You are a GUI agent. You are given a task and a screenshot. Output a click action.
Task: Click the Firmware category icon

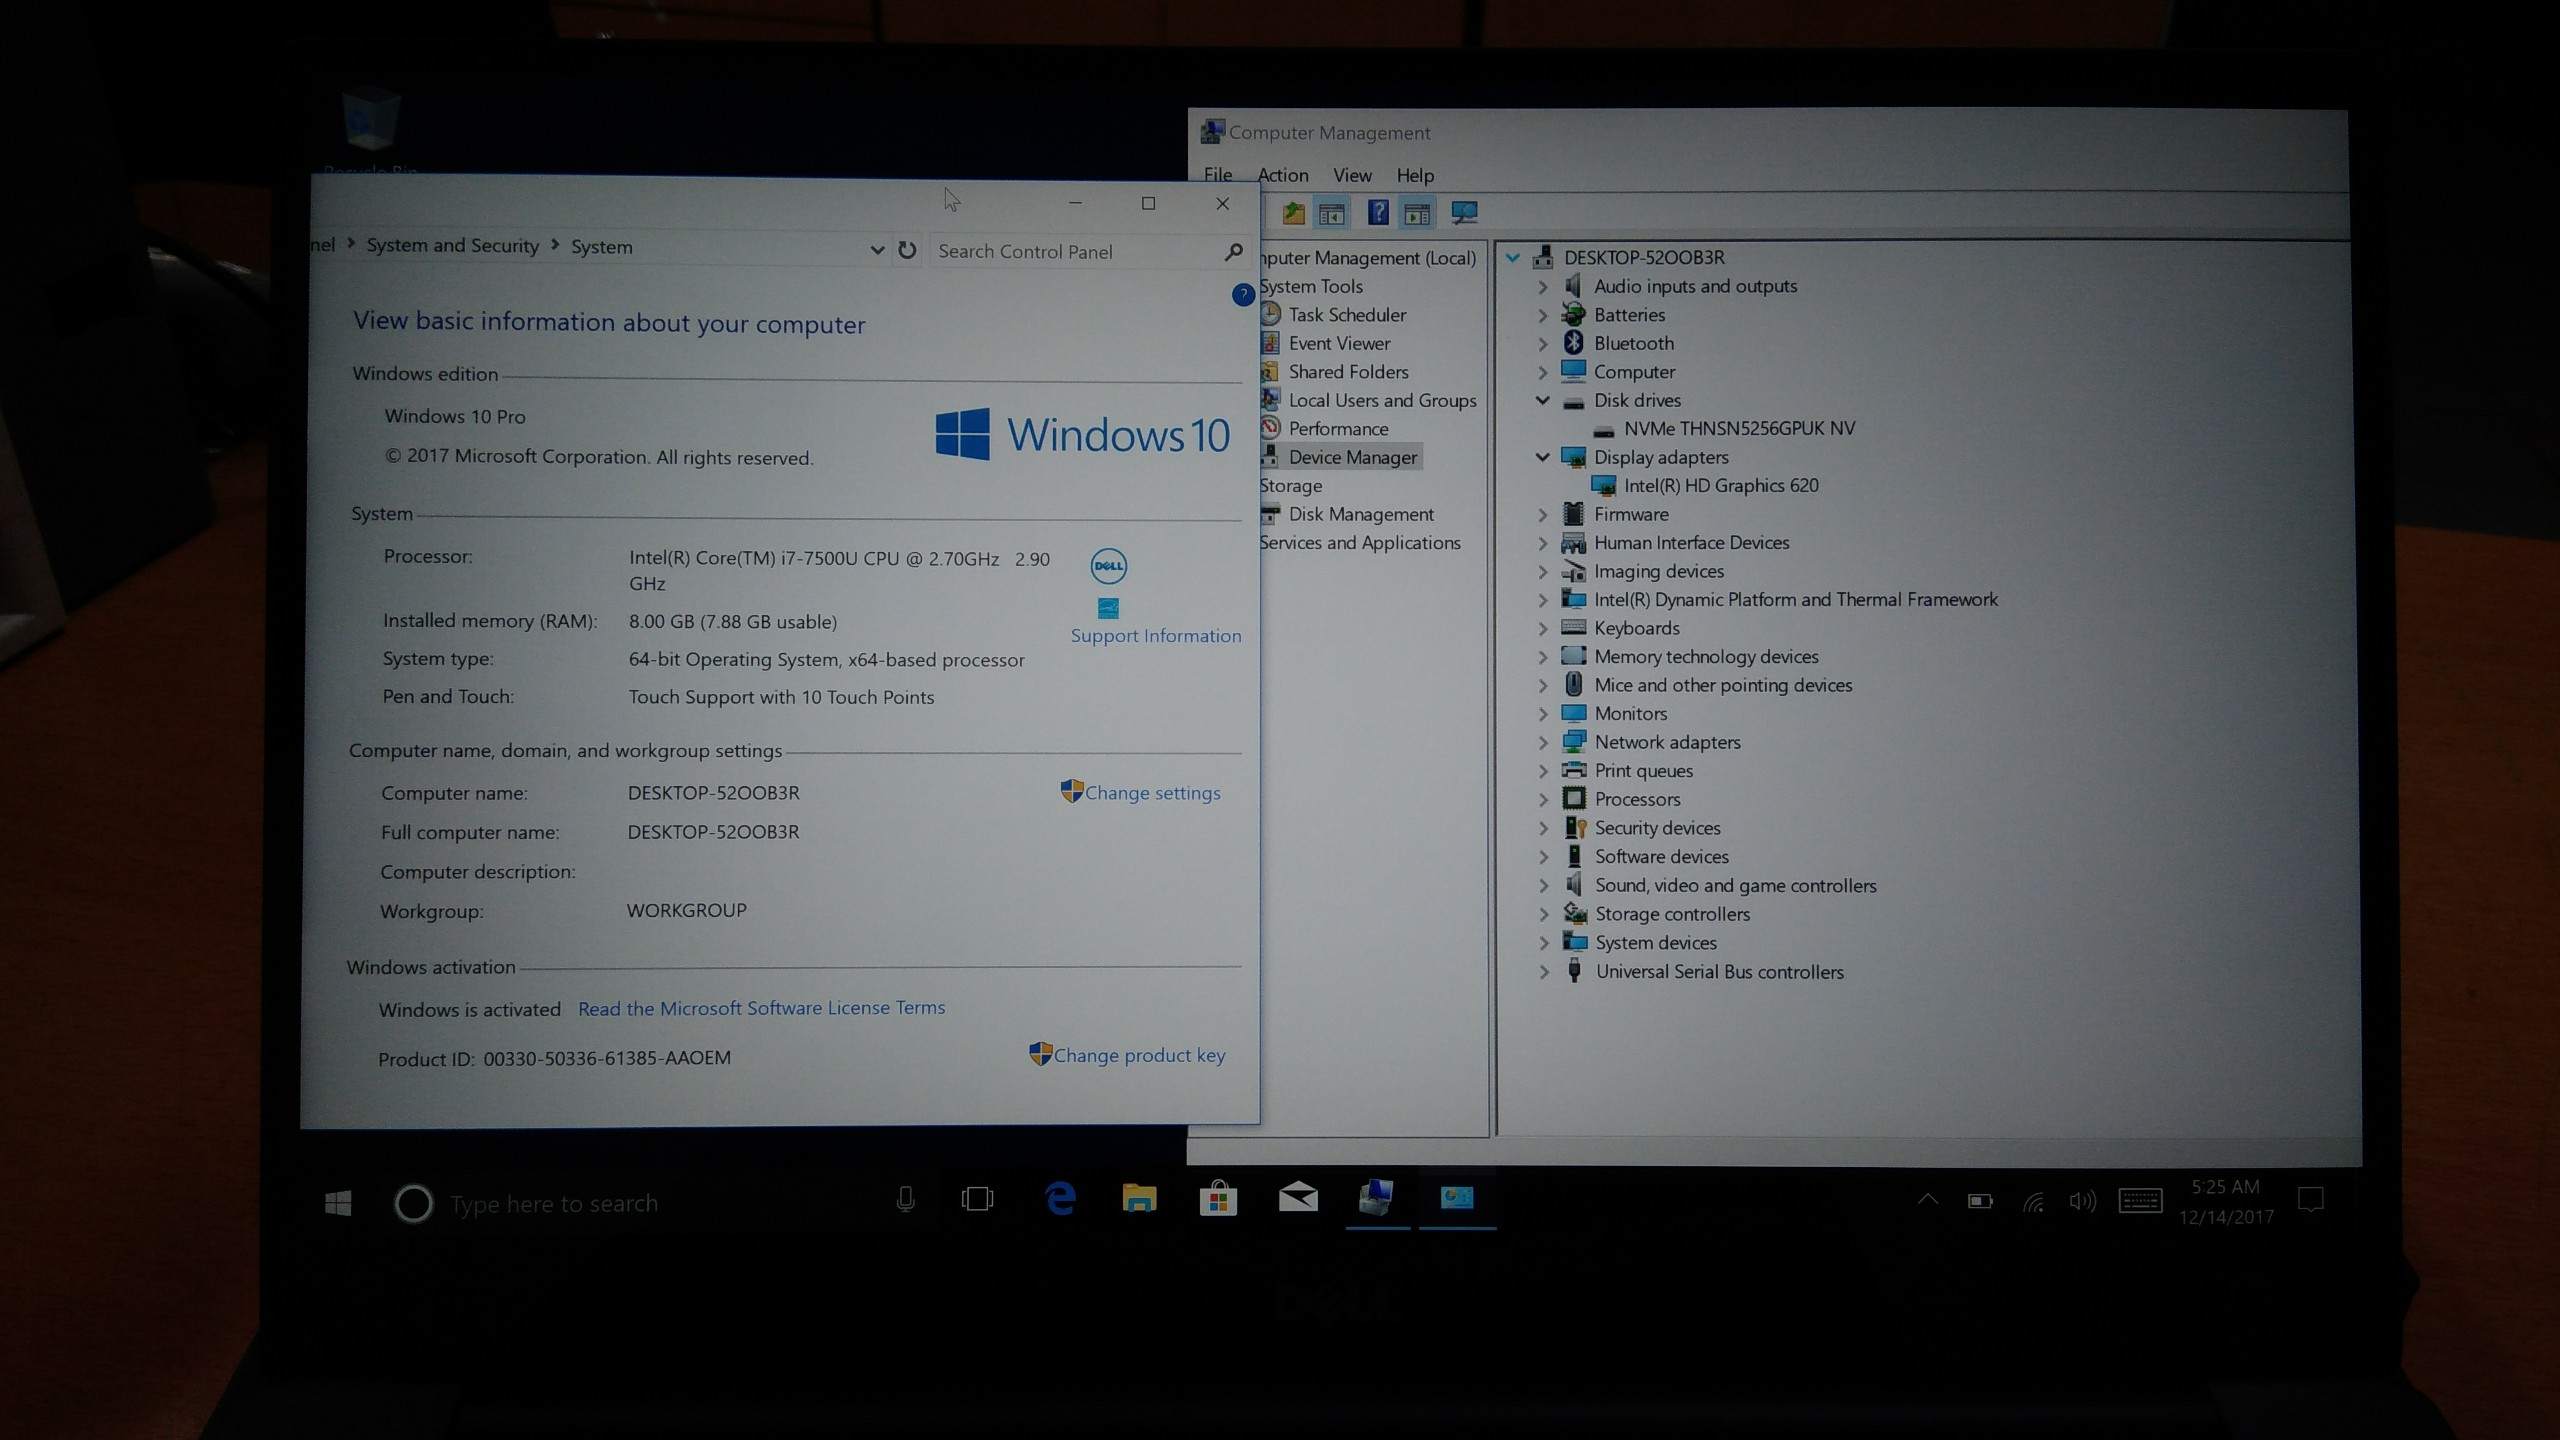point(1573,514)
